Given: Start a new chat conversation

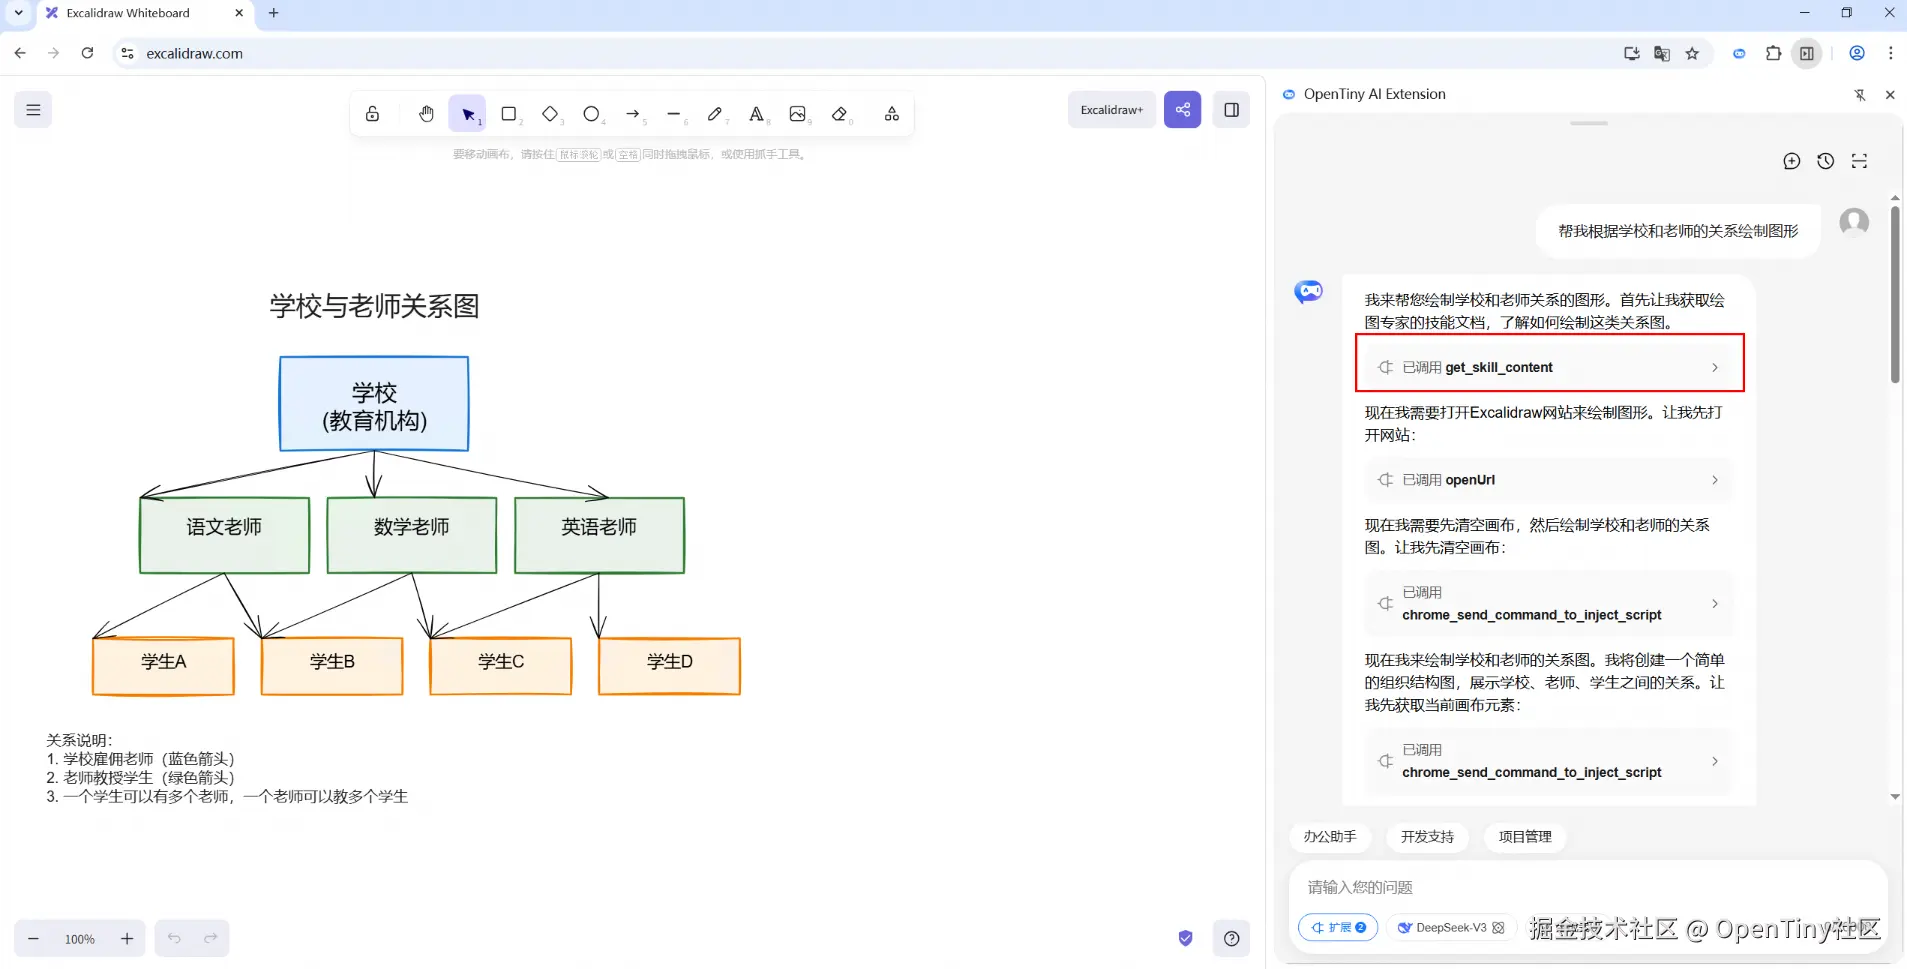Looking at the screenshot, I should (x=1792, y=161).
